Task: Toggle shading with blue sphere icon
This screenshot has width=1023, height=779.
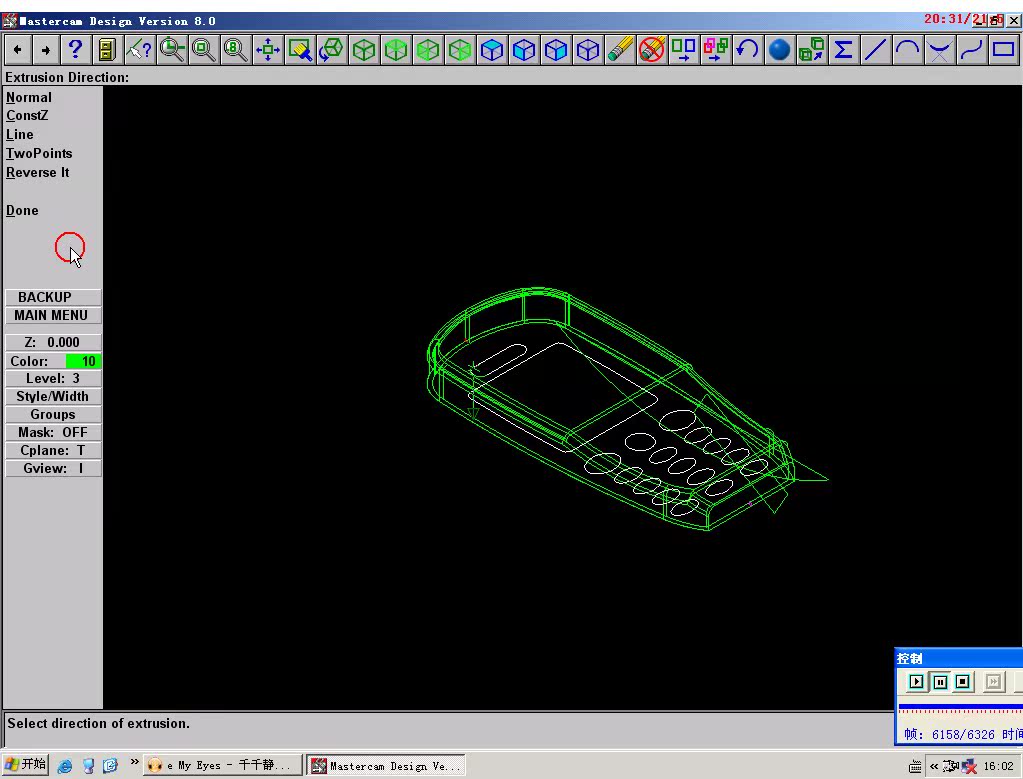Action: pyautogui.click(x=780, y=50)
